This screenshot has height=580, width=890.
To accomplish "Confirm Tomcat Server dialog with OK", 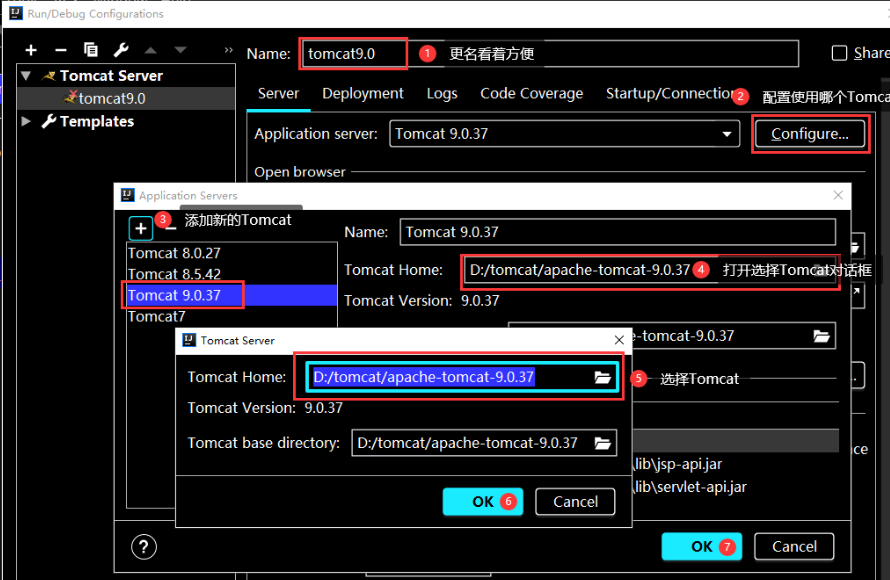I will (483, 501).
